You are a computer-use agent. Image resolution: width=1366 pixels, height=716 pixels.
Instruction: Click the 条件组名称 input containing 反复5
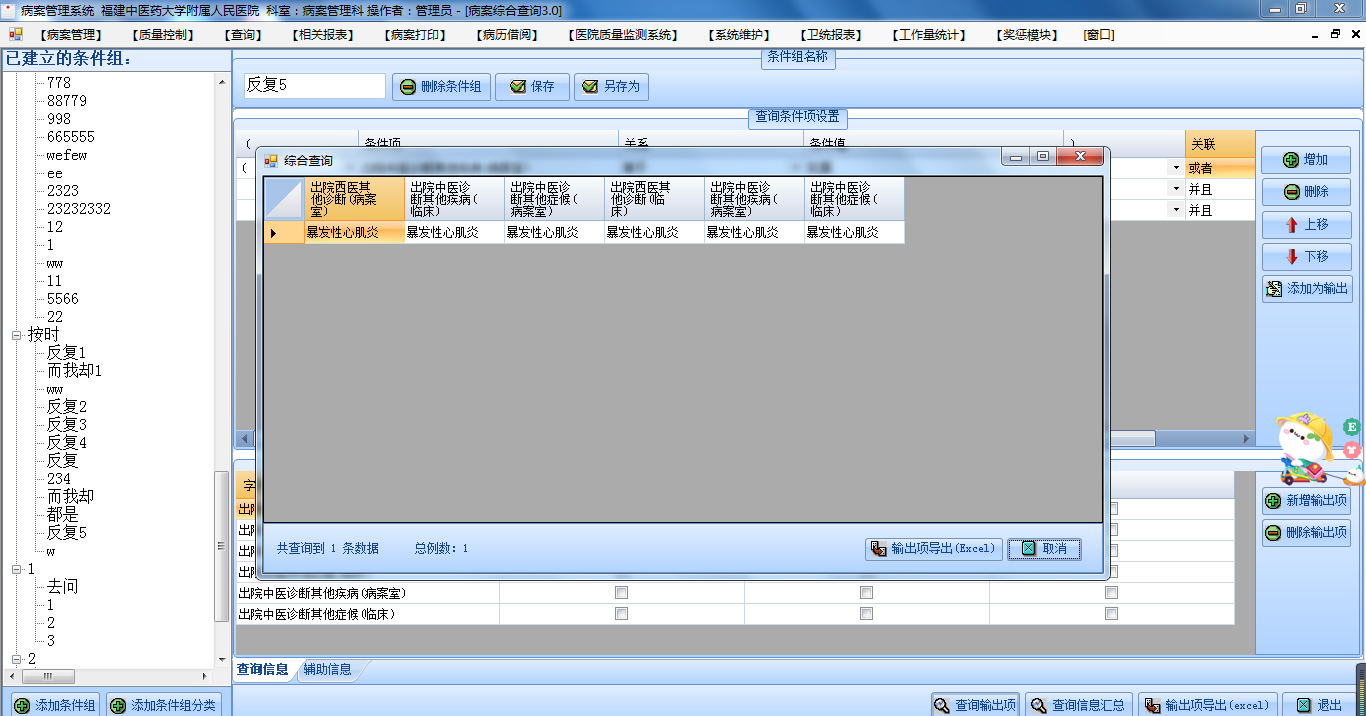coord(314,86)
